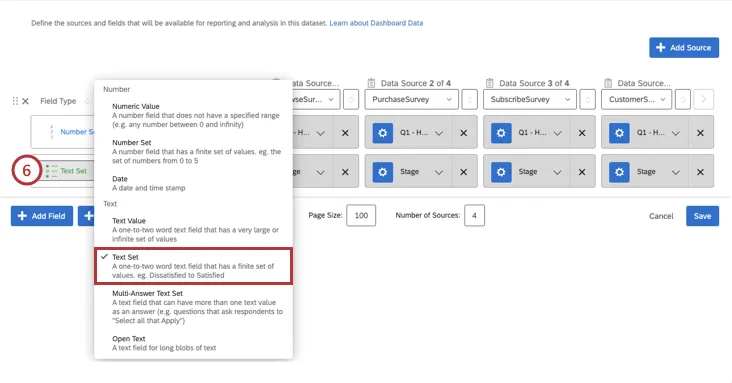The image size is (732, 383).
Task: Reorder handle next to CustomerS... dropdown
Action: click(x=683, y=99)
